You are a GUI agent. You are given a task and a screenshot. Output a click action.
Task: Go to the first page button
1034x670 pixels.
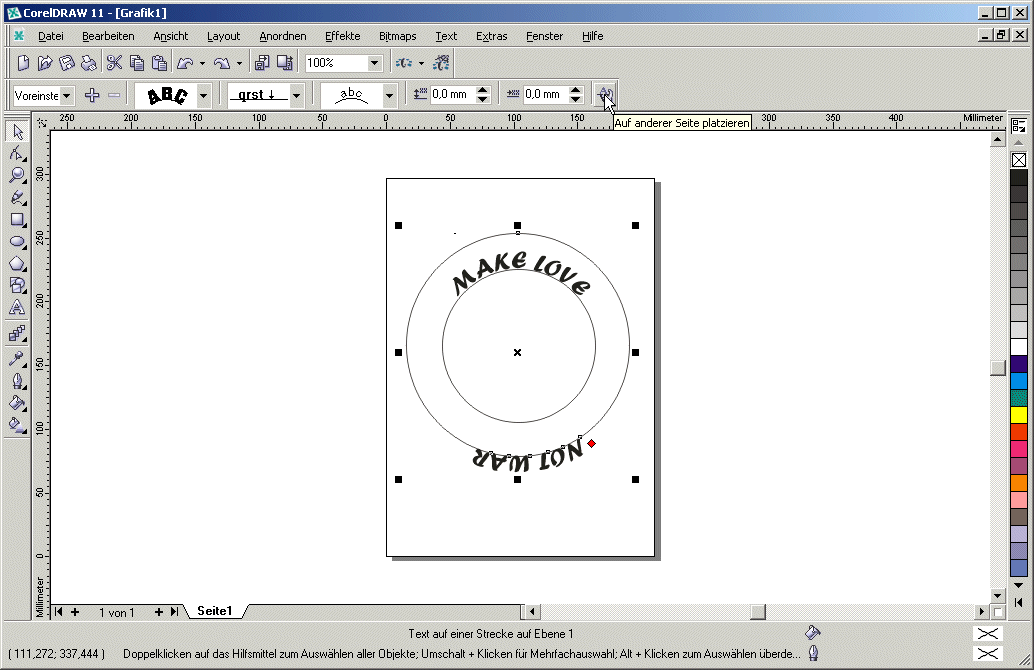[59, 612]
